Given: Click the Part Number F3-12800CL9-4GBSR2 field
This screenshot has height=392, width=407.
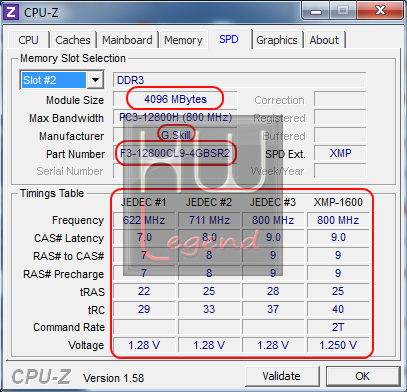Looking at the screenshot, I should click(x=175, y=153).
